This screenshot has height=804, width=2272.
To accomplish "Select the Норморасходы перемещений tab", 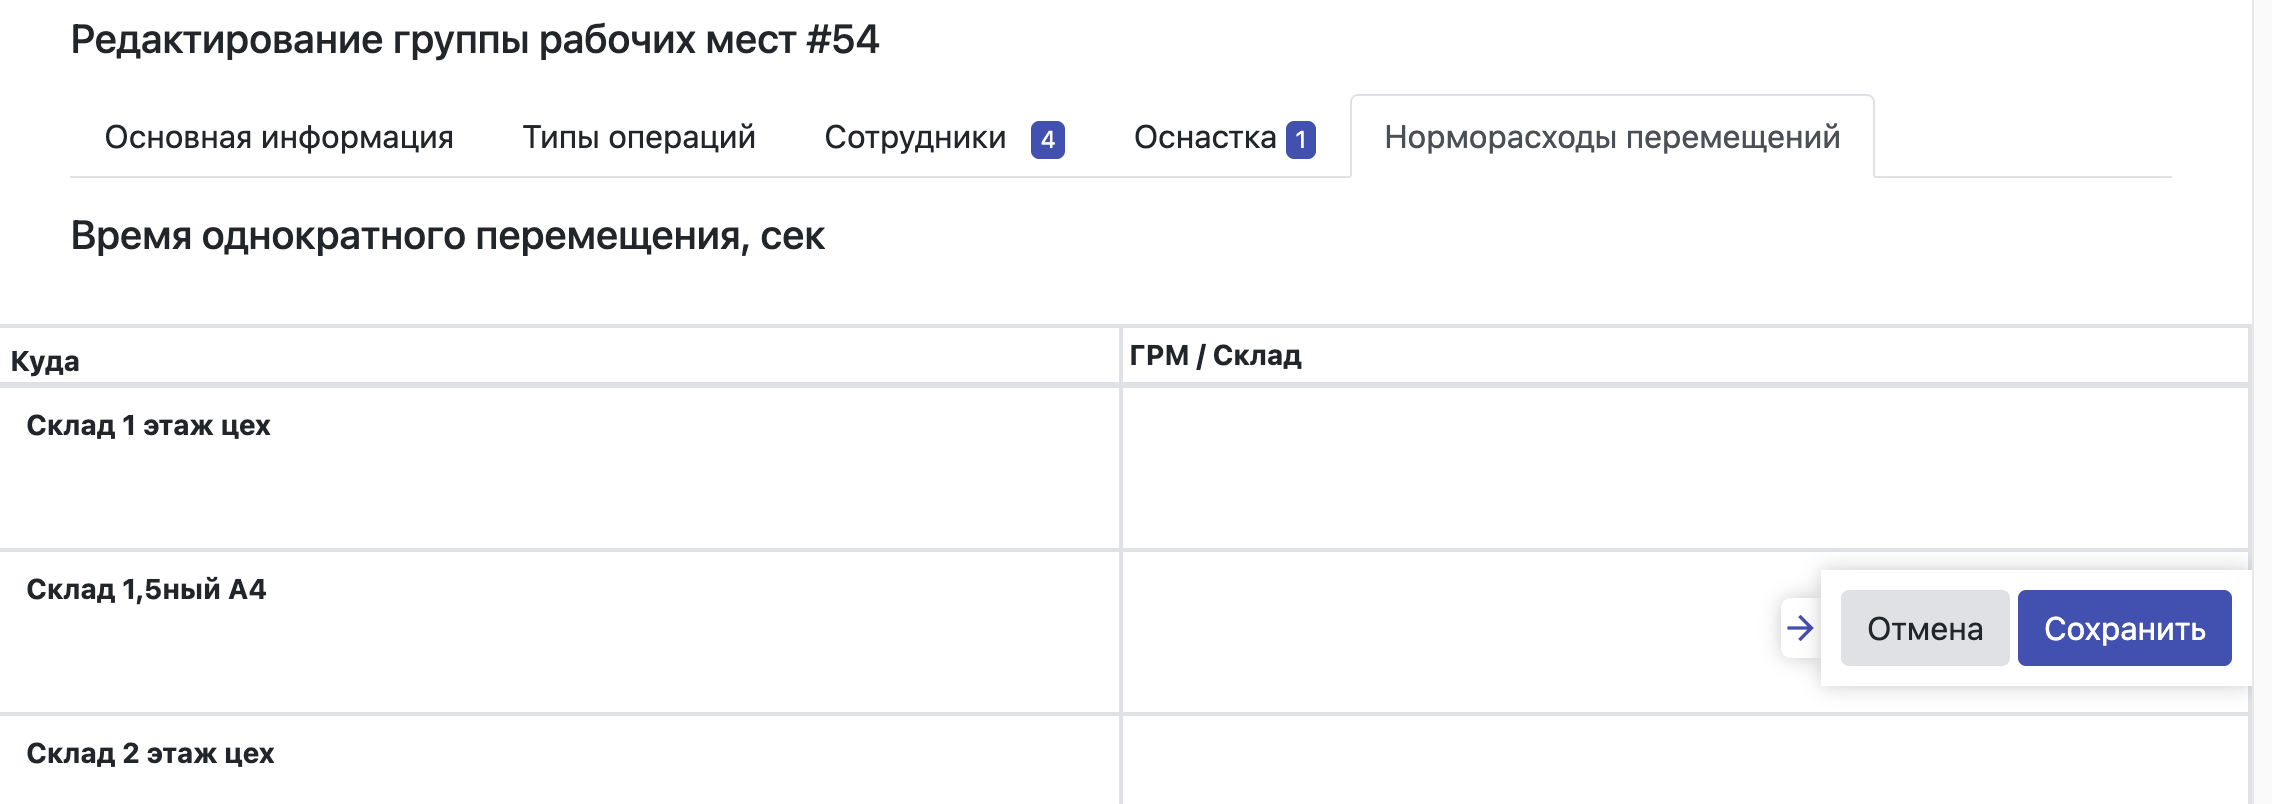I will click(x=1612, y=137).
